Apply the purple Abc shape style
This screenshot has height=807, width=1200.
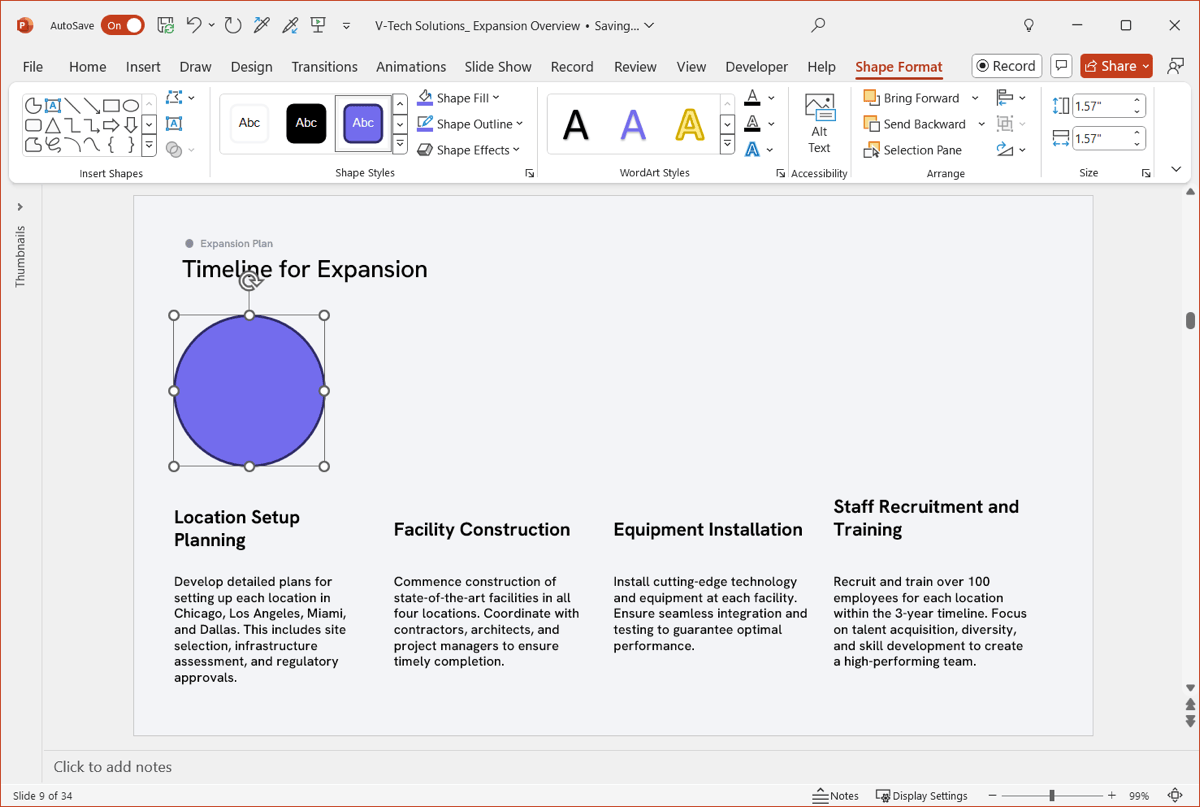pyautogui.click(x=363, y=123)
